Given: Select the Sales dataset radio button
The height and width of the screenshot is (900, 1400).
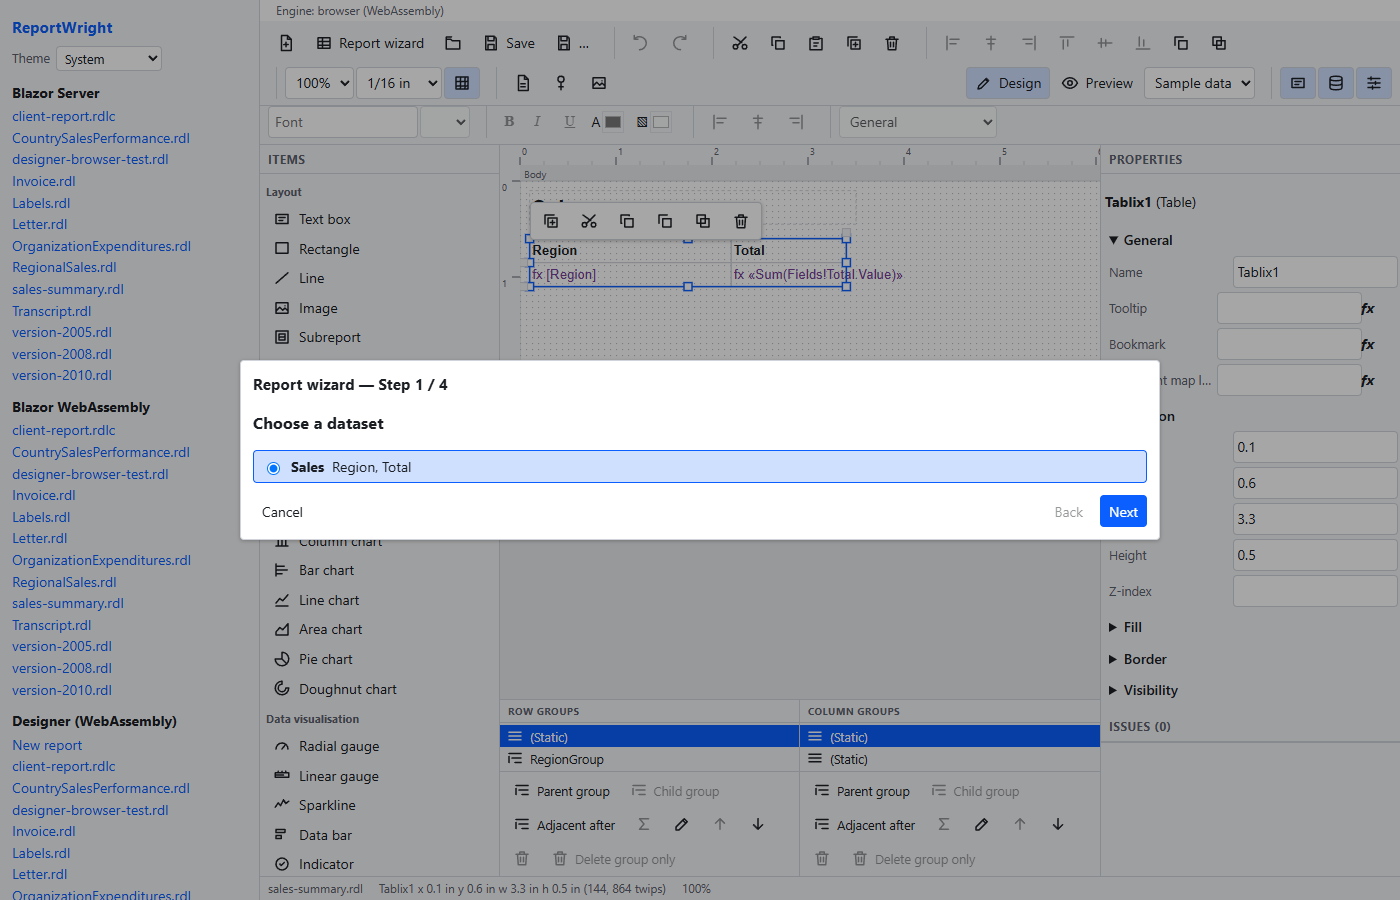Looking at the screenshot, I should (x=273, y=468).
